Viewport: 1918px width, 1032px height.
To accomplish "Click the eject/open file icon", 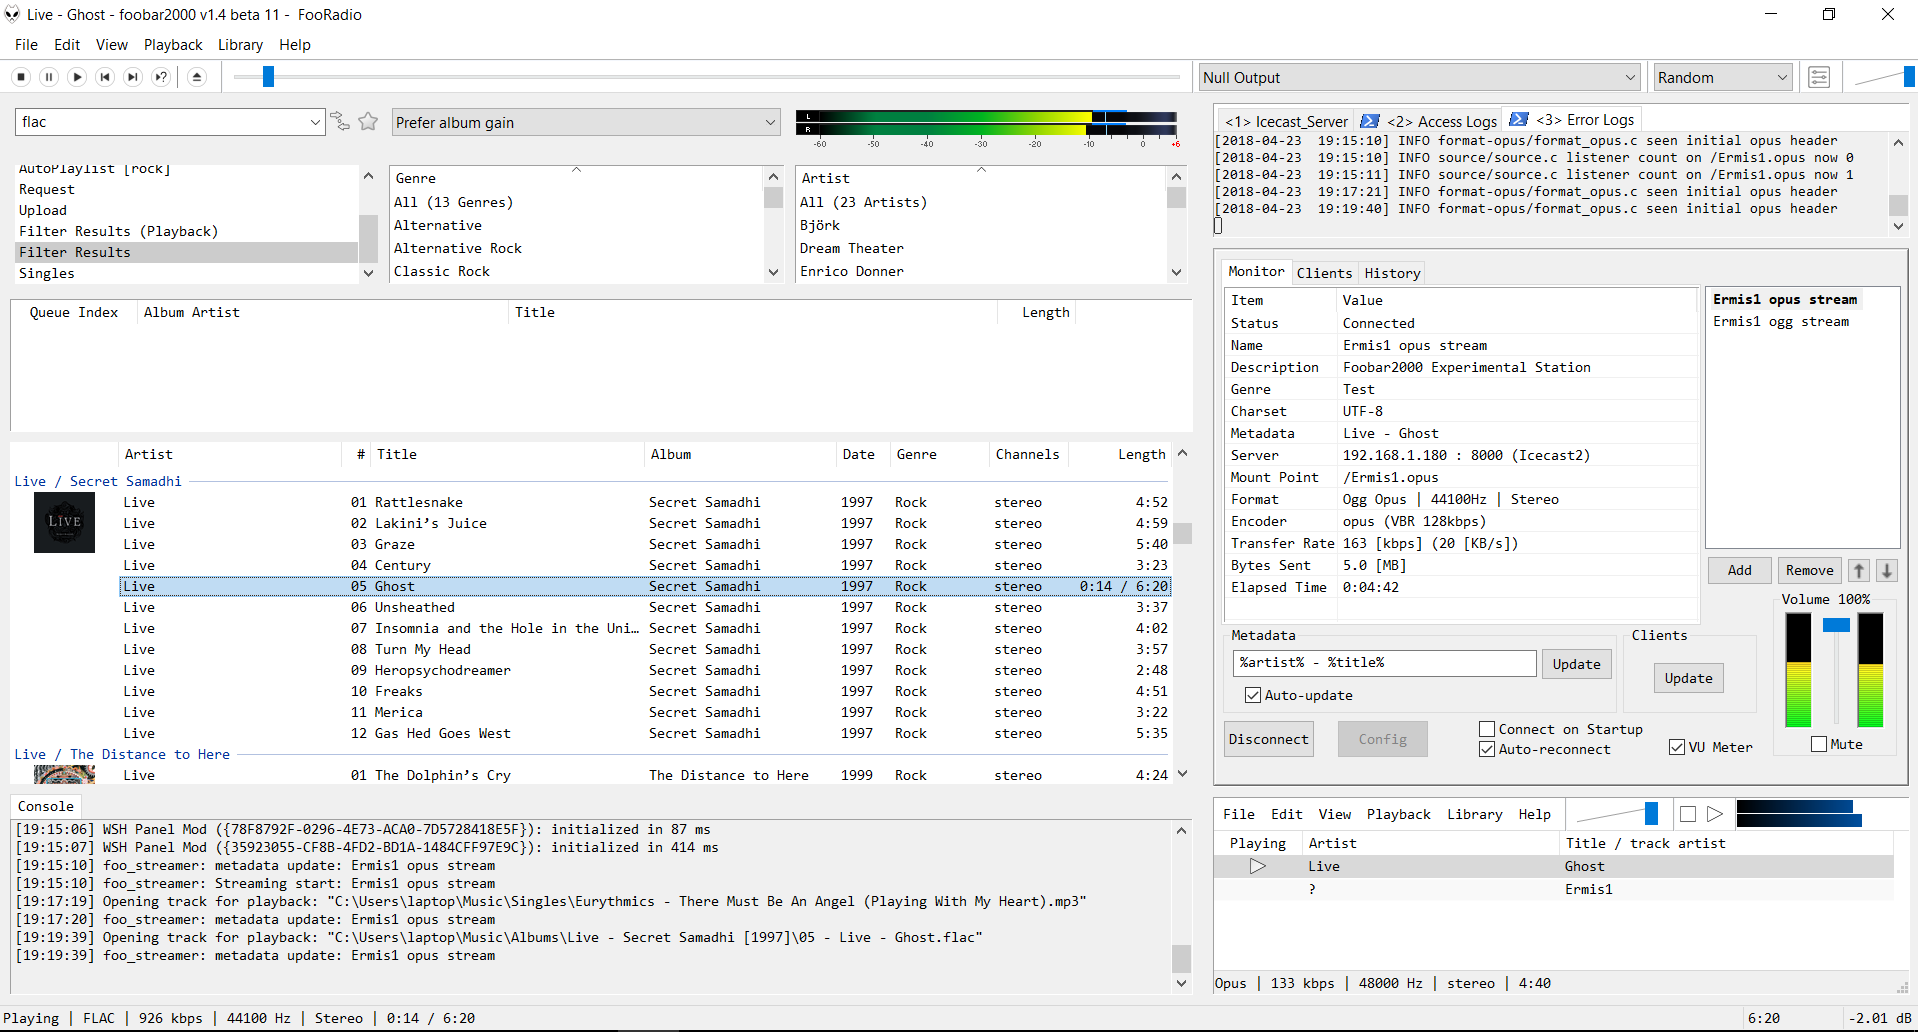I will click(x=197, y=77).
